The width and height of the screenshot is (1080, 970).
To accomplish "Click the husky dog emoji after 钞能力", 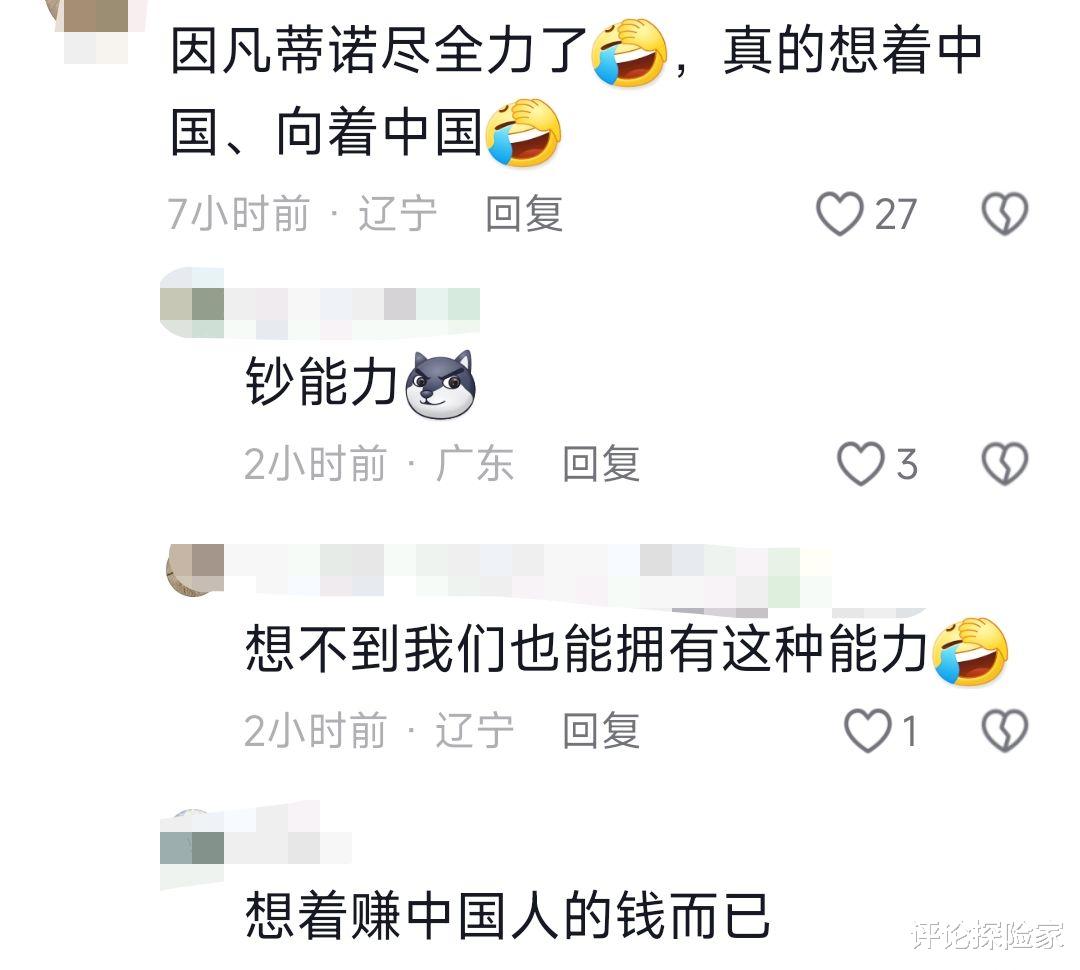I will tap(440, 385).
